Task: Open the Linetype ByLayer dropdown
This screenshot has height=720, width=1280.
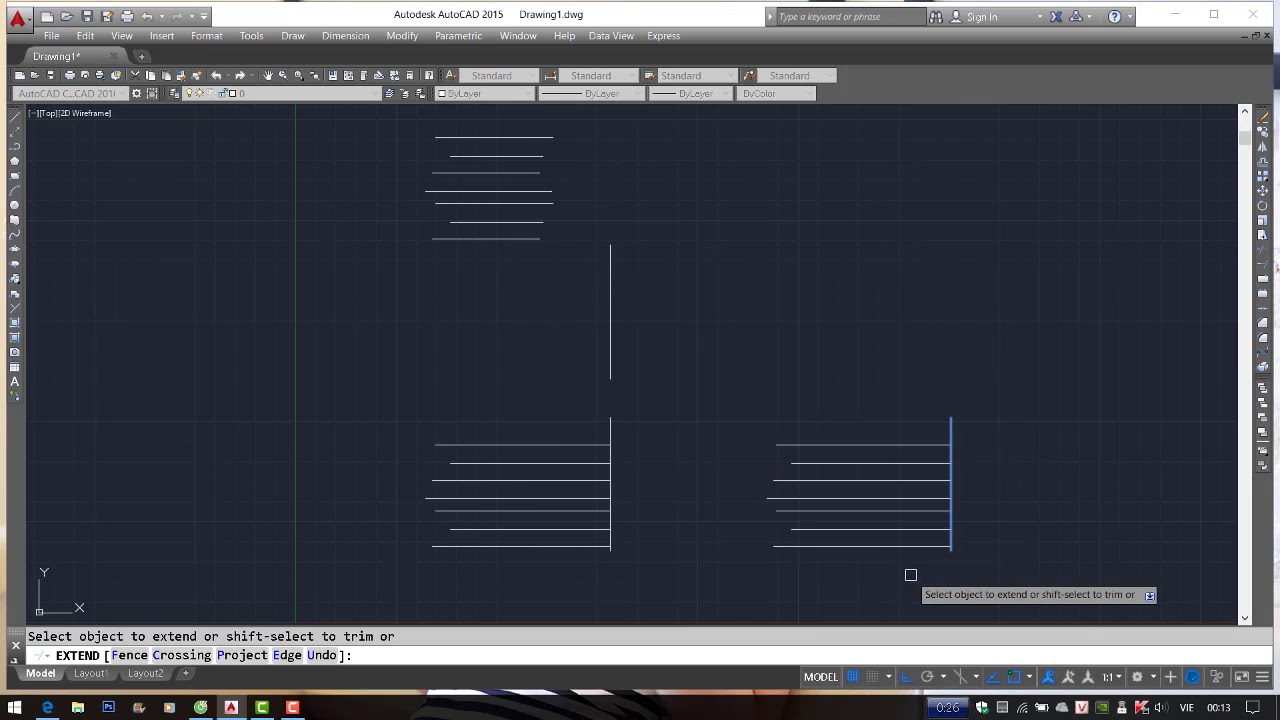Action: pyautogui.click(x=591, y=93)
